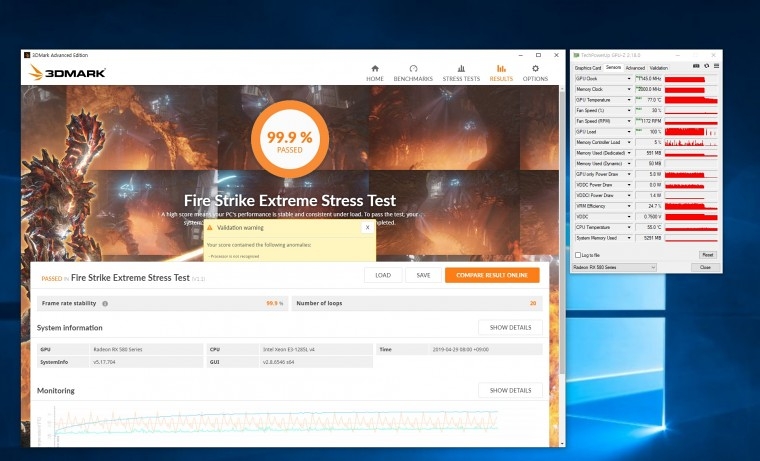760x461 pixels.
Task: Click the Number of loops value 20
Action: tap(533, 303)
